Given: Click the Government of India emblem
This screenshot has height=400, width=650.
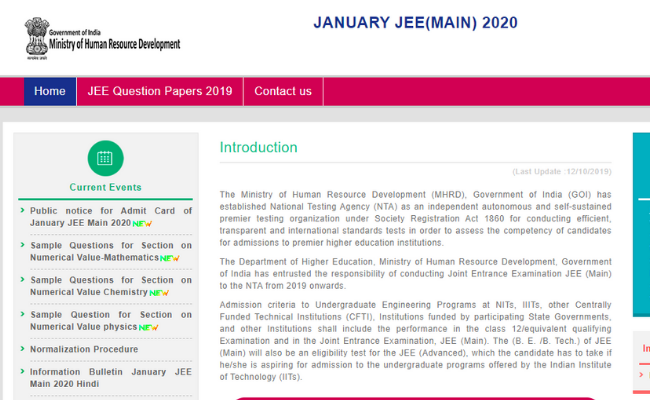Looking at the screenshot, I should [x=35, y=38].
